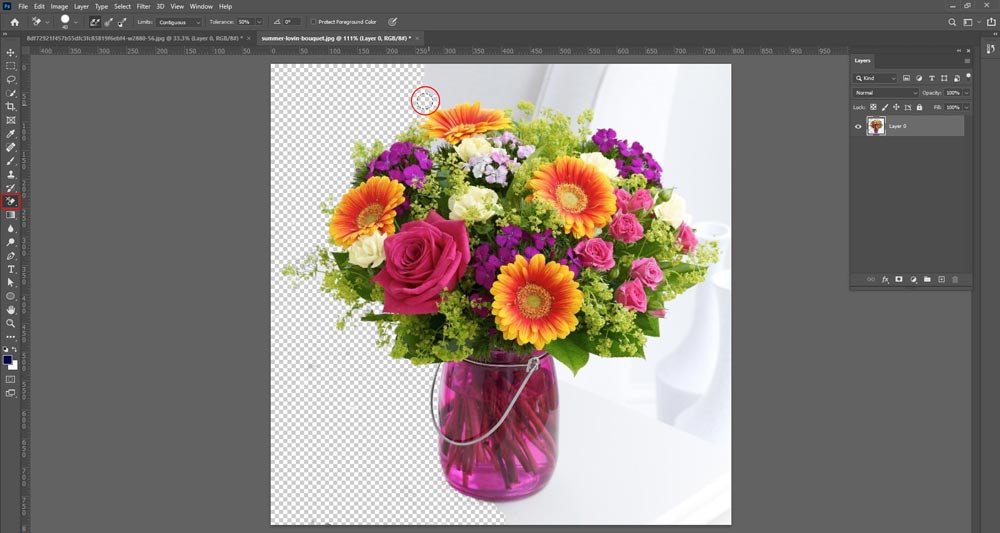
Task: Open the Image menu
Action: tap(59, 6)
